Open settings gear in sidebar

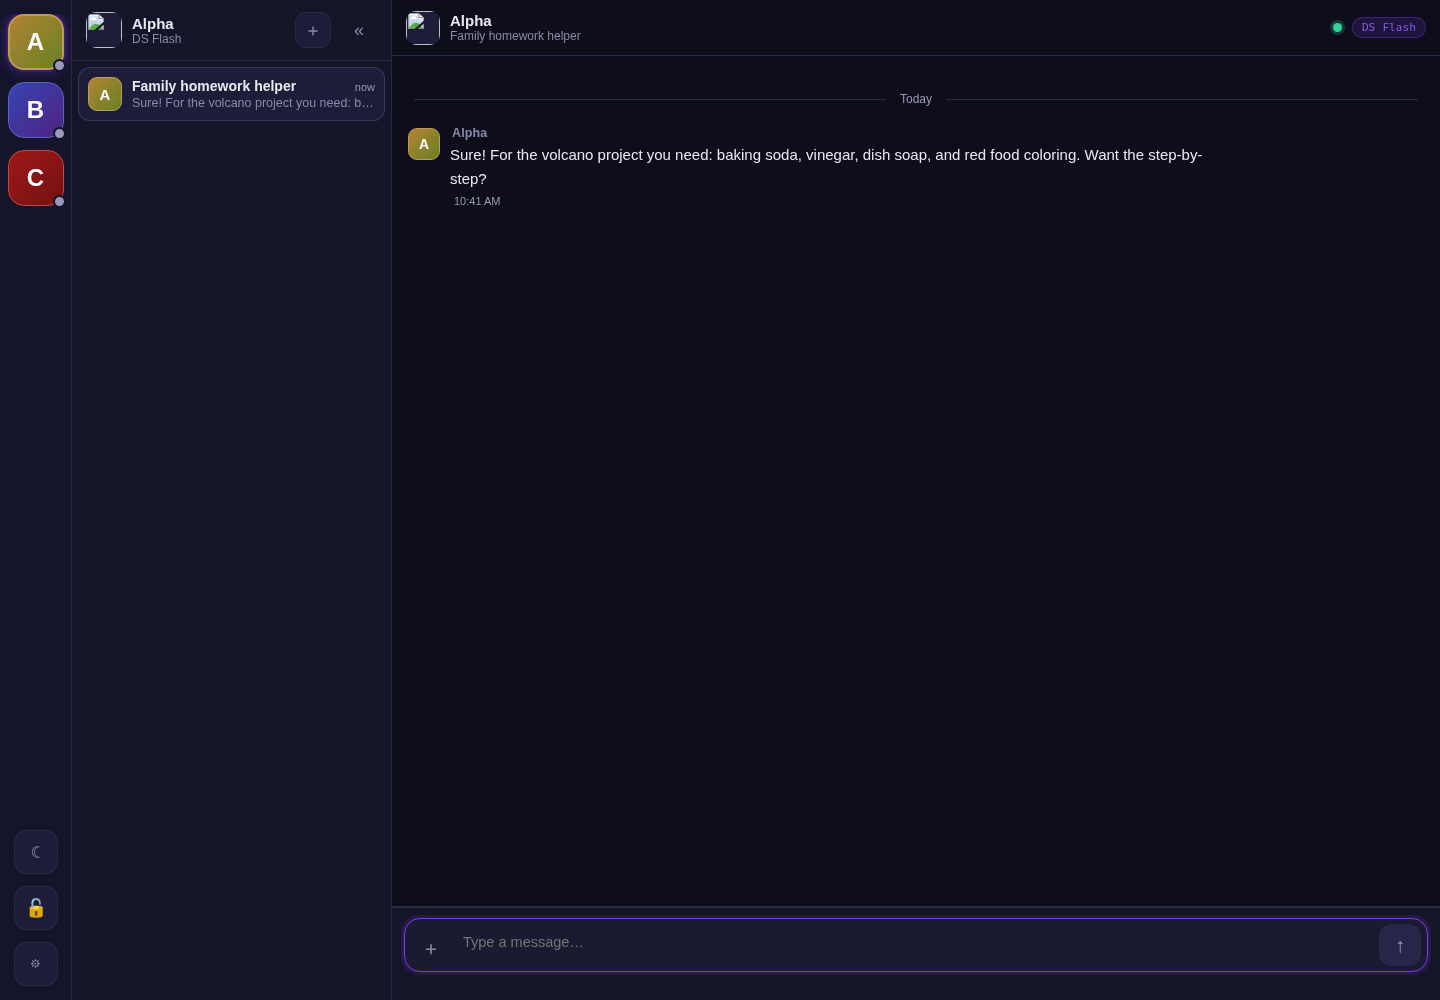click(x=36, y=964)
